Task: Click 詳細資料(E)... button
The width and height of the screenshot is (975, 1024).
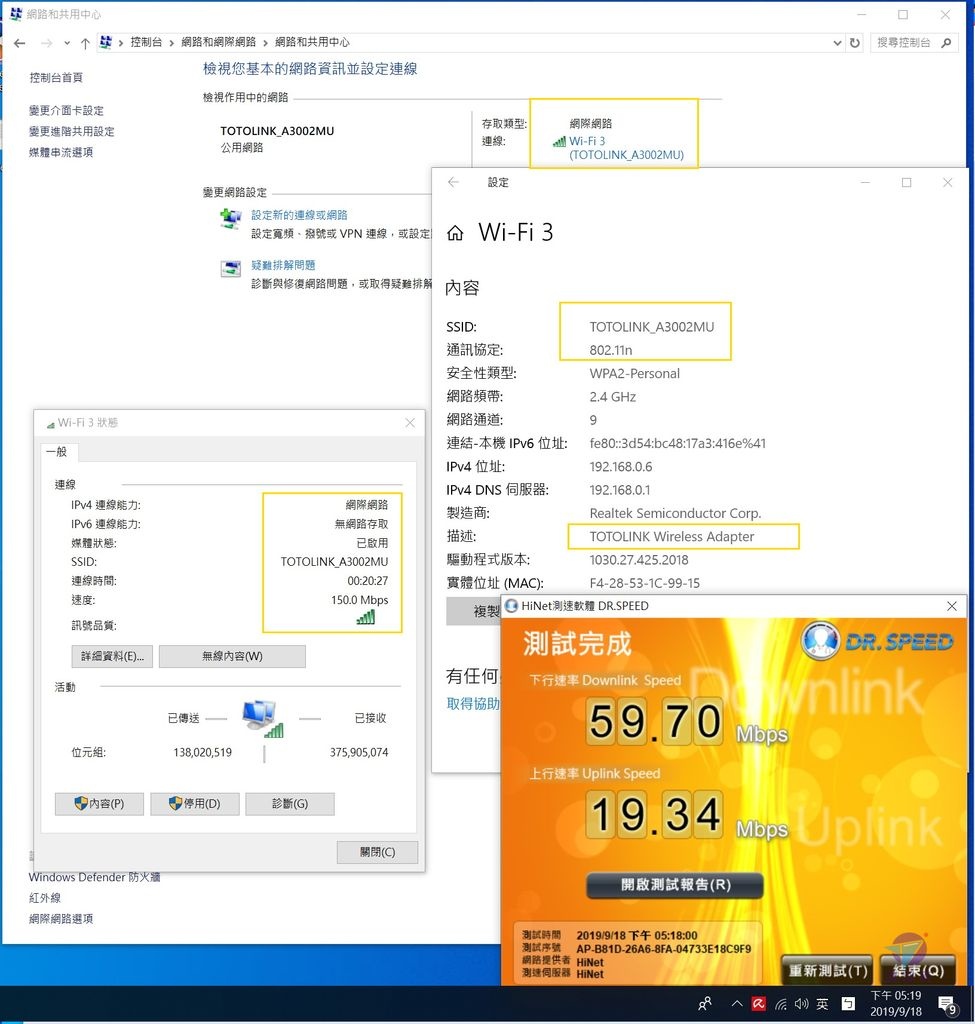Action: pos(112,656)
